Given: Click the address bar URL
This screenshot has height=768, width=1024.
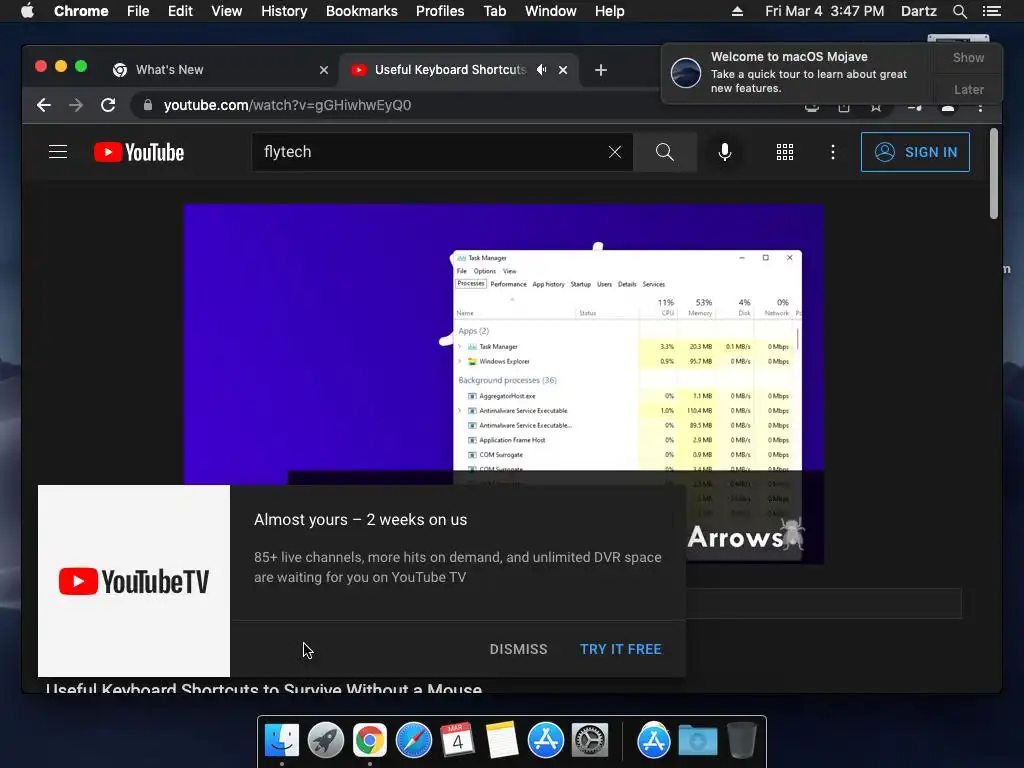Looking at the screenshot, I should (x=287, y=105).
